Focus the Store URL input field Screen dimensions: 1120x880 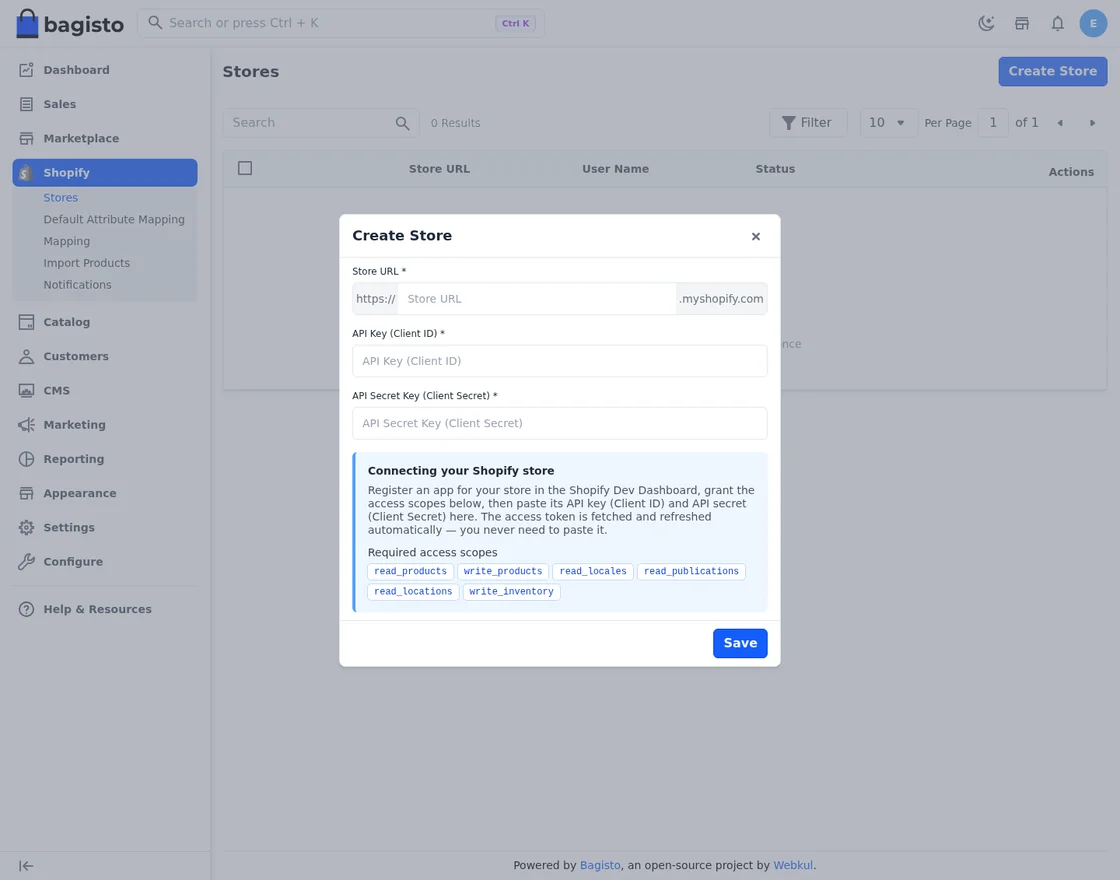pyautogui.click(x=536, y=299)
